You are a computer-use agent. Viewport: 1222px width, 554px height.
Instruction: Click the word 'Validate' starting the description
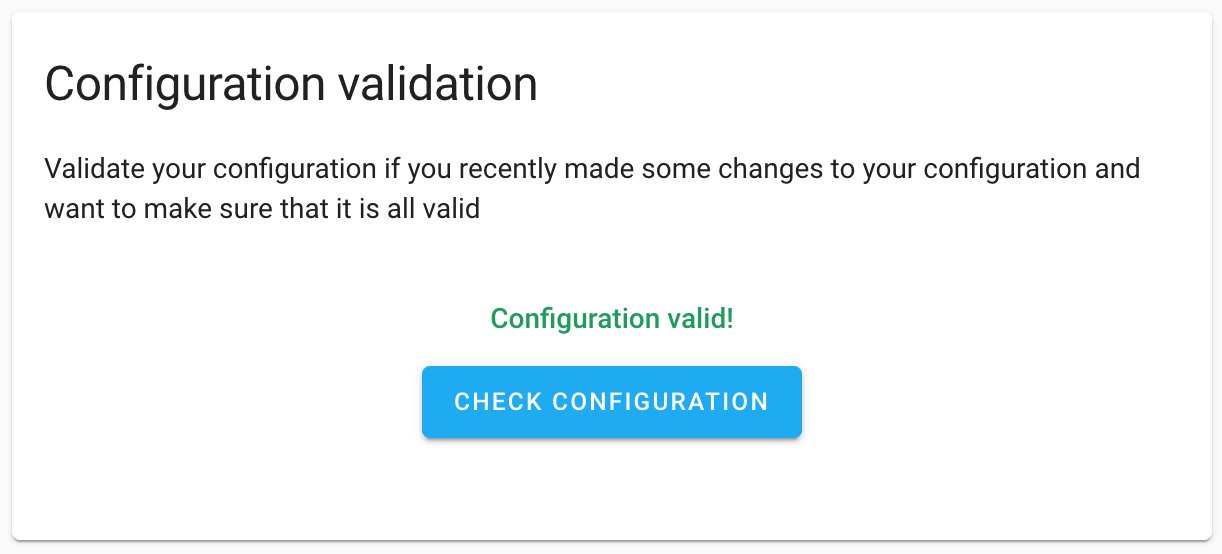click(x=95, y=168)
